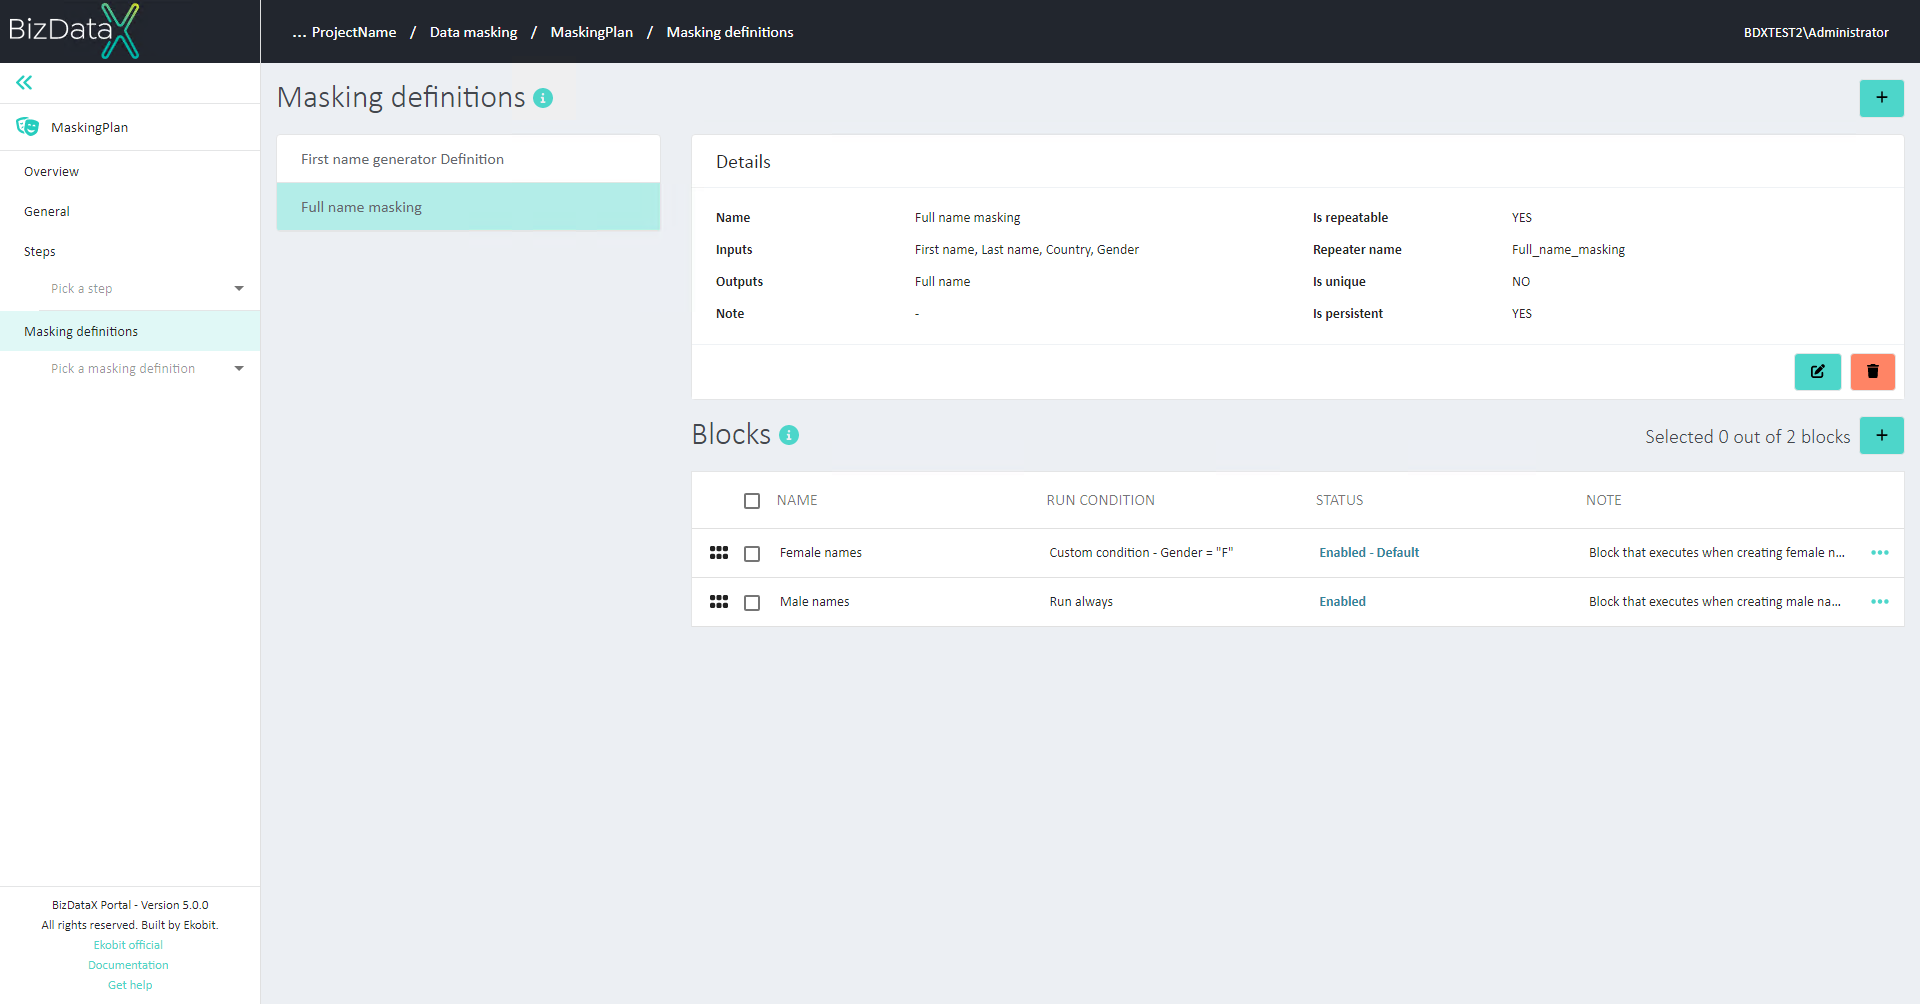Click the MaskingPlan mask icon
The image size is (1920, 1004).
[27, 127]
